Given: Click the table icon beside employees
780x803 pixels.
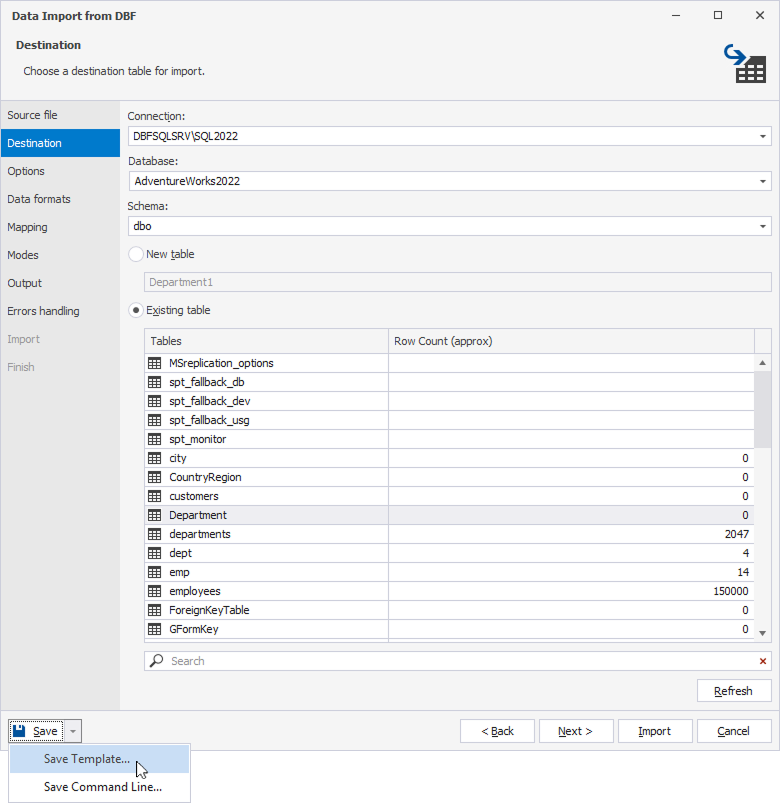Looking at the screenshot, I should pyautogui.click(x=154, y=591).
